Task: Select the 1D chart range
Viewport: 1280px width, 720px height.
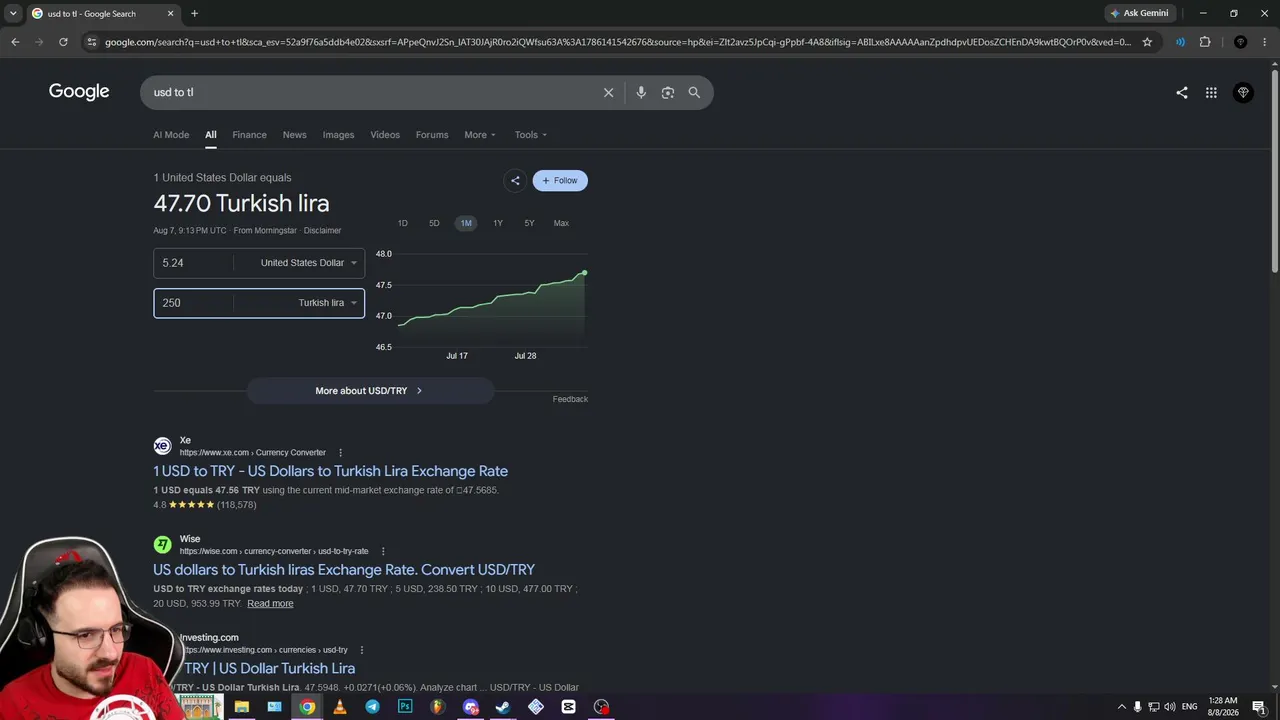Action: coord(403,223)
